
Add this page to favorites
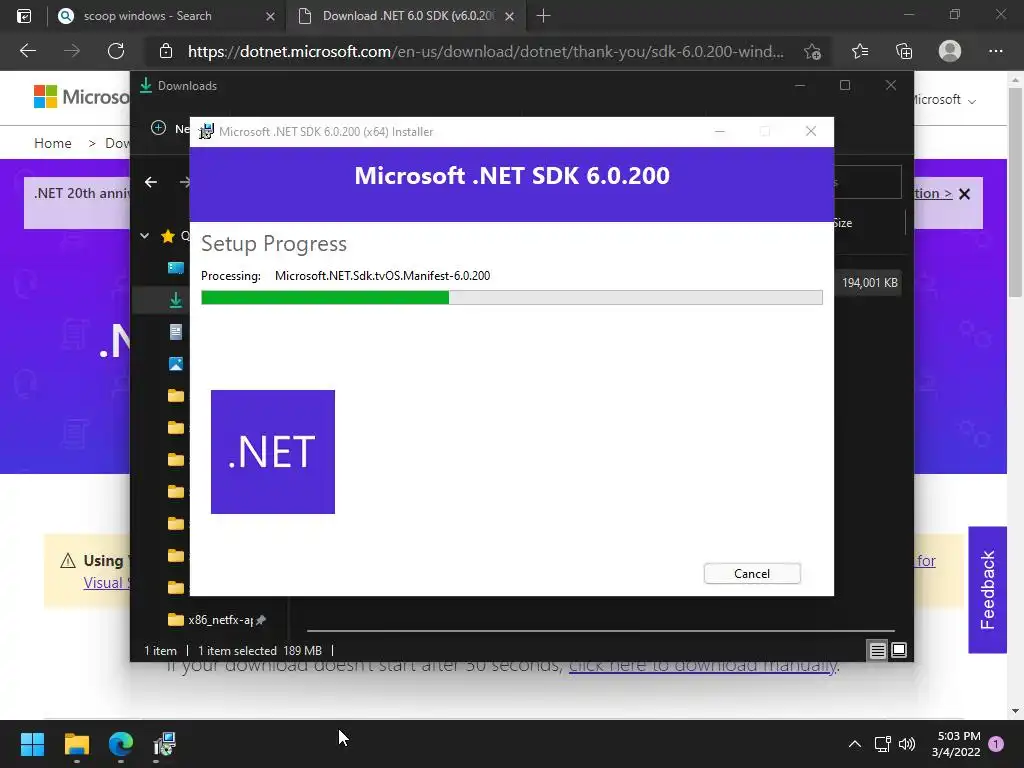812,51
